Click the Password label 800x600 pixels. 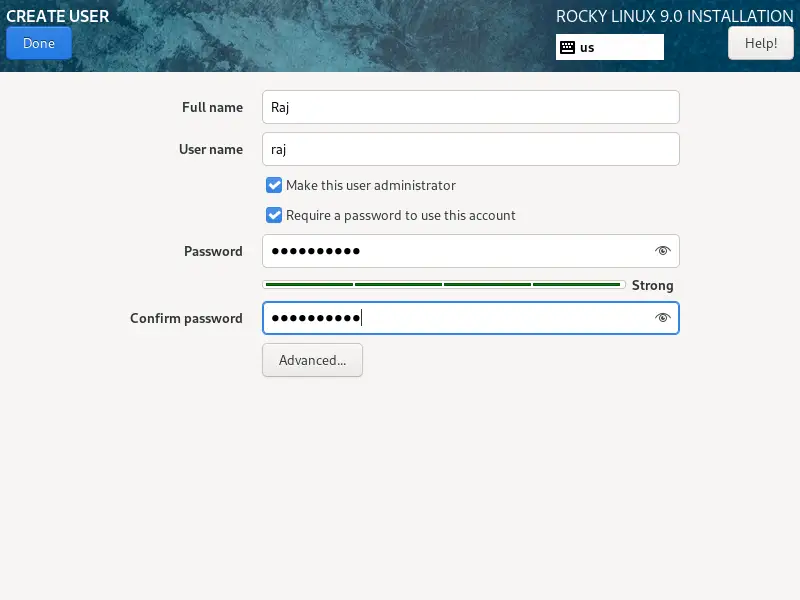(x=213, y=251)
